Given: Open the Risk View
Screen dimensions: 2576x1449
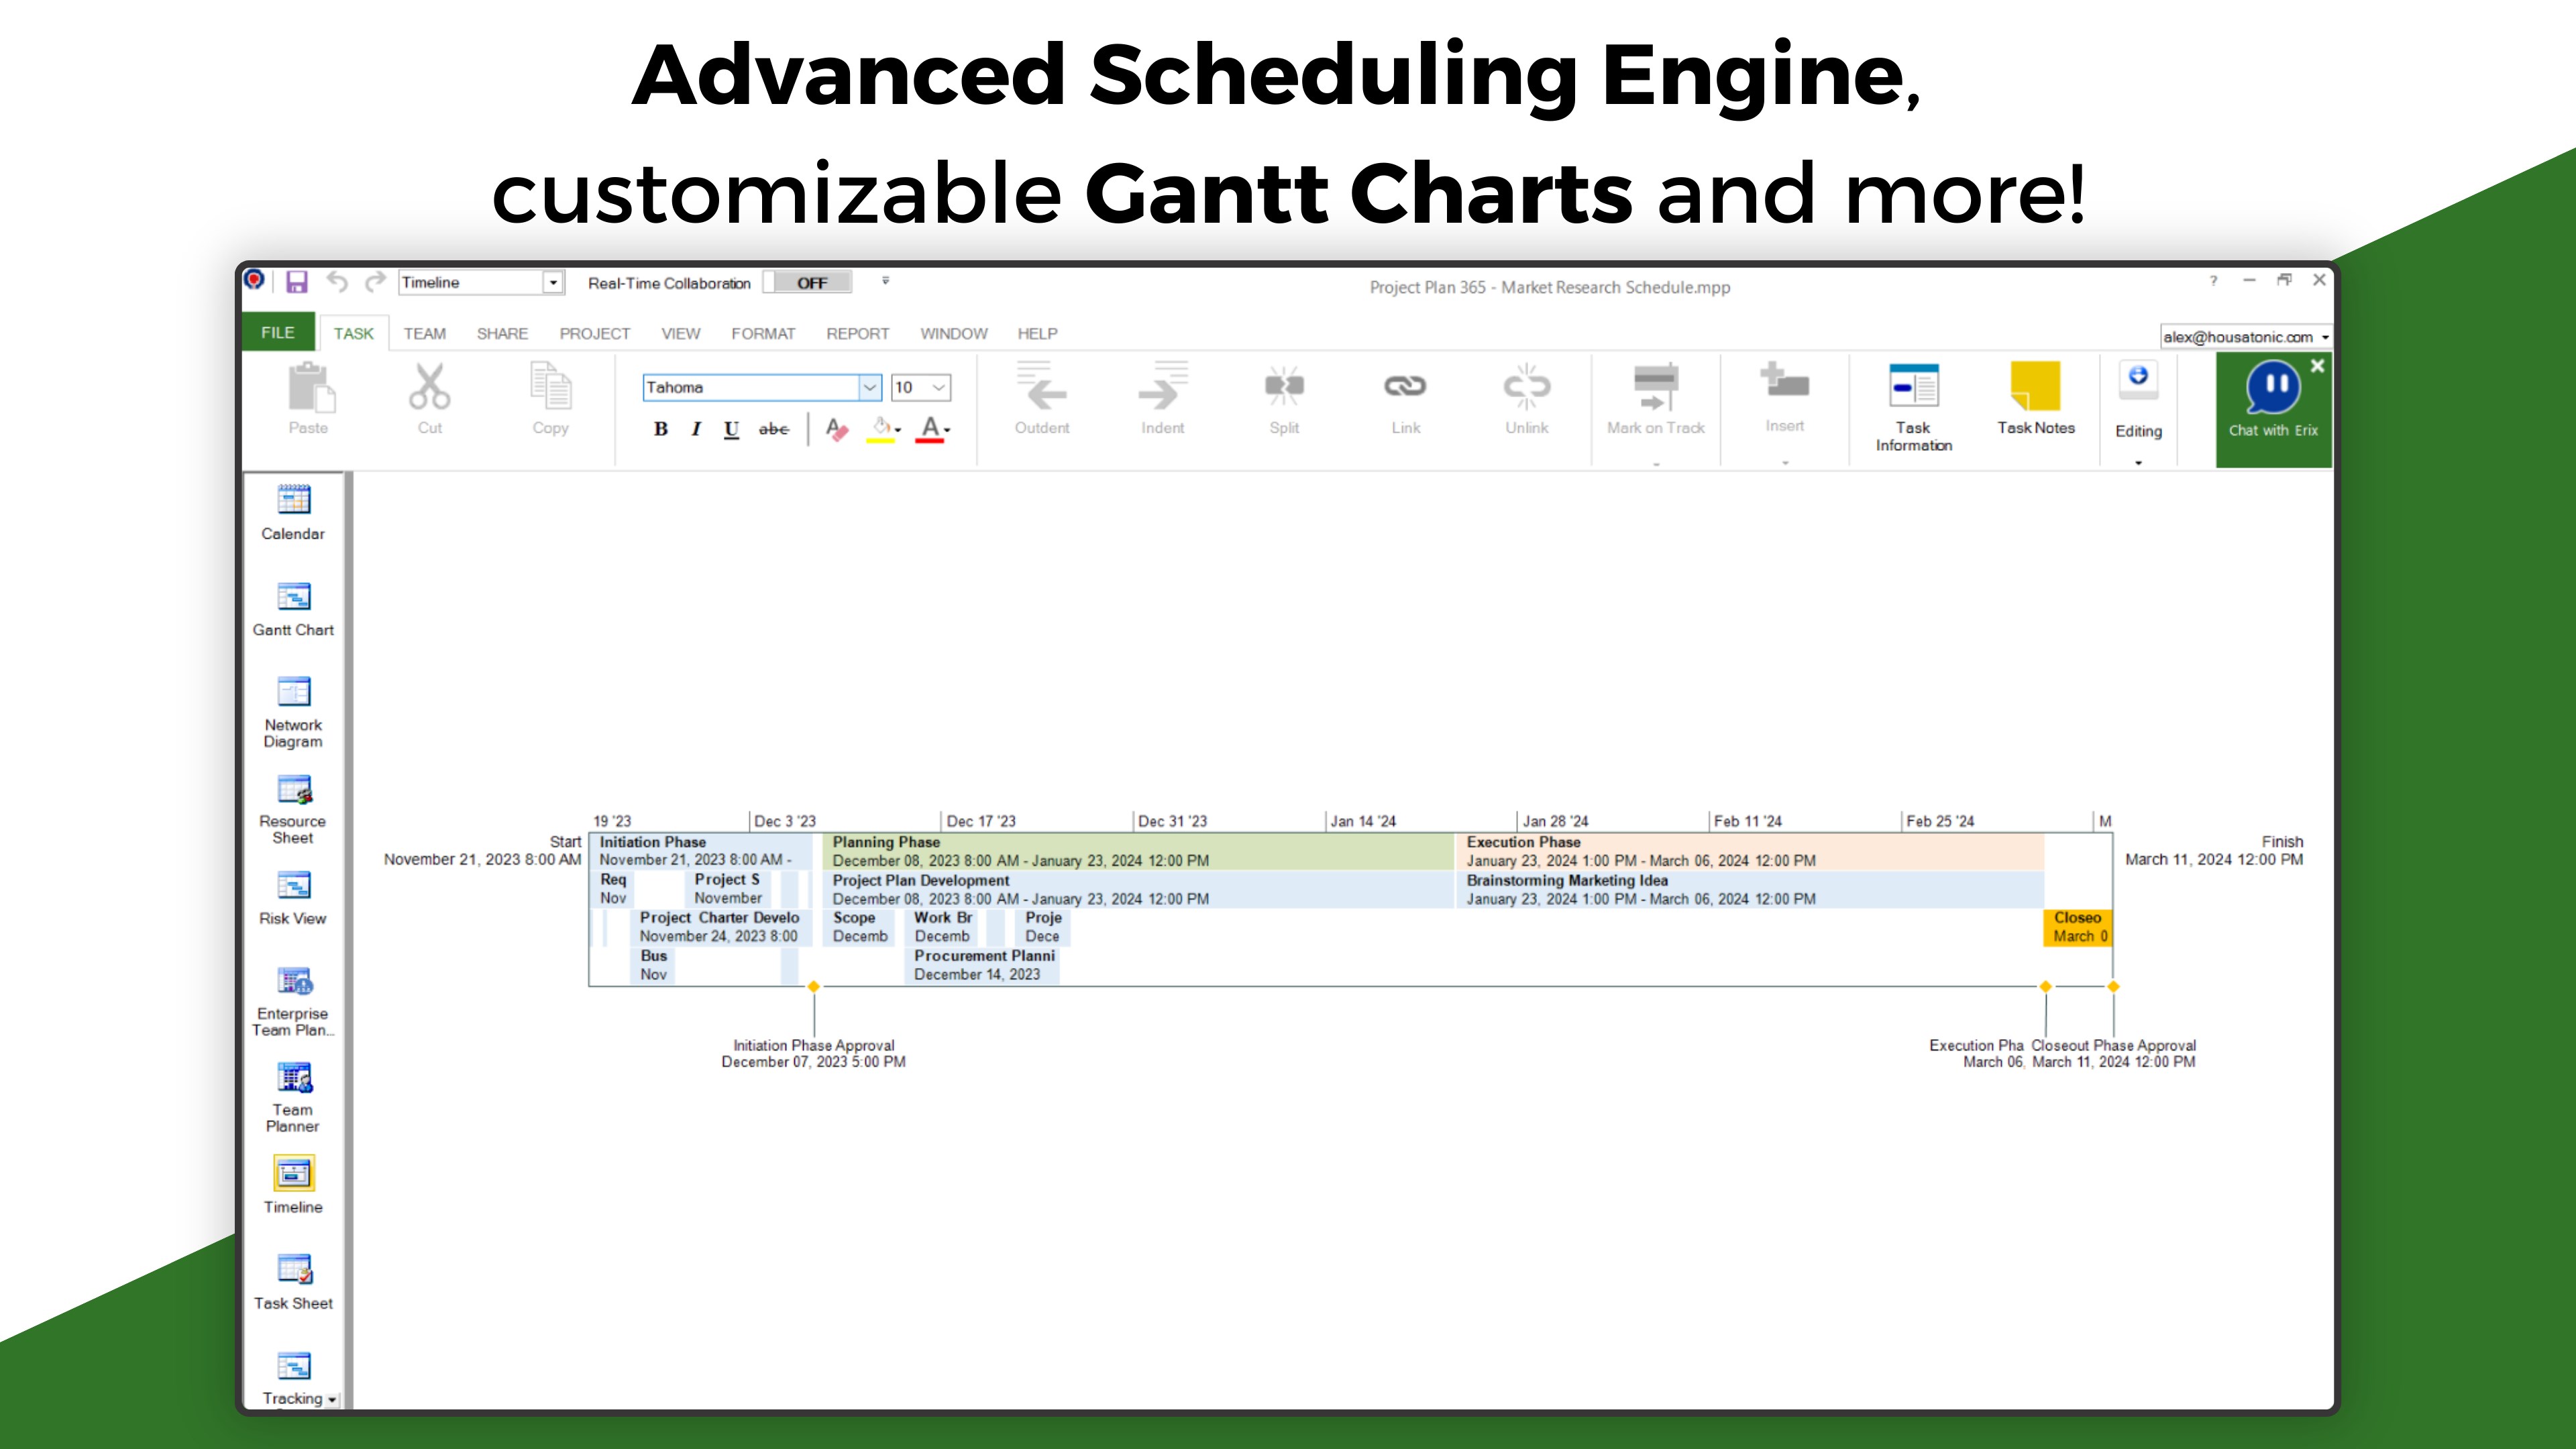Looking at the screenshot, I should [293, 897].
